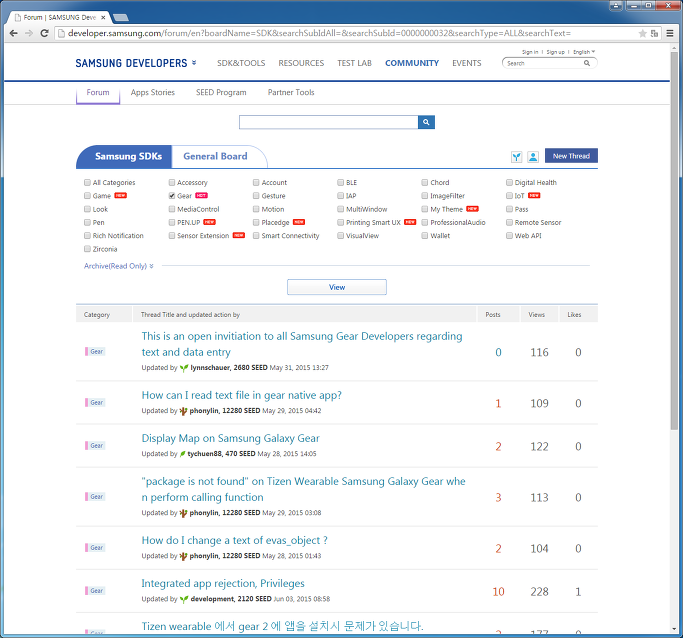Click the Sign up link
This screenshot has height=638, width=683.
pos(555,52)
